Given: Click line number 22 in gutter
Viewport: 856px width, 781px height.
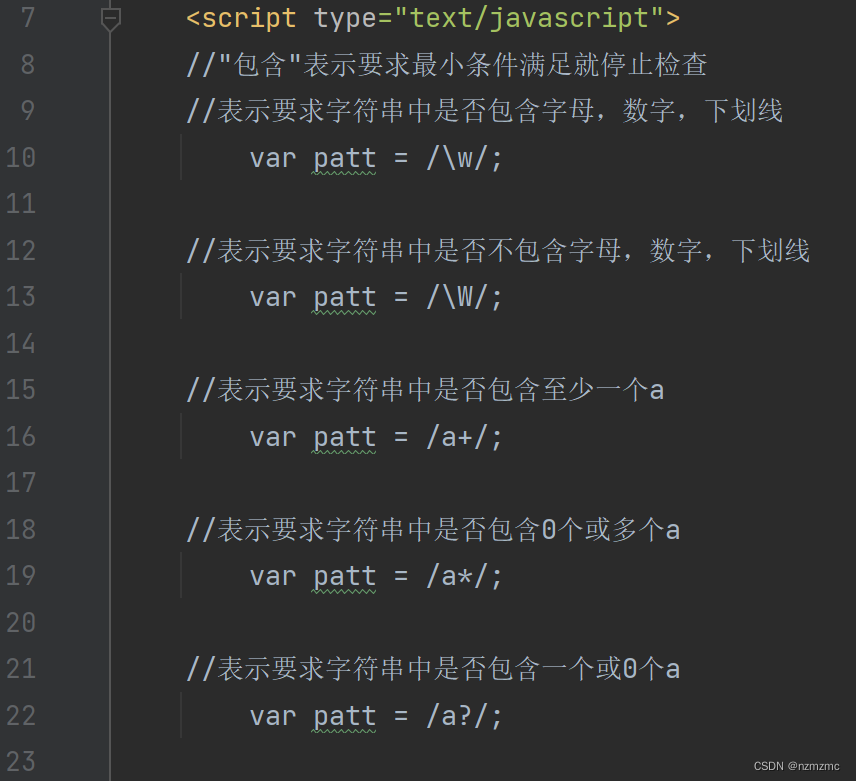Looking at the screenshot, I should [21, 716].
